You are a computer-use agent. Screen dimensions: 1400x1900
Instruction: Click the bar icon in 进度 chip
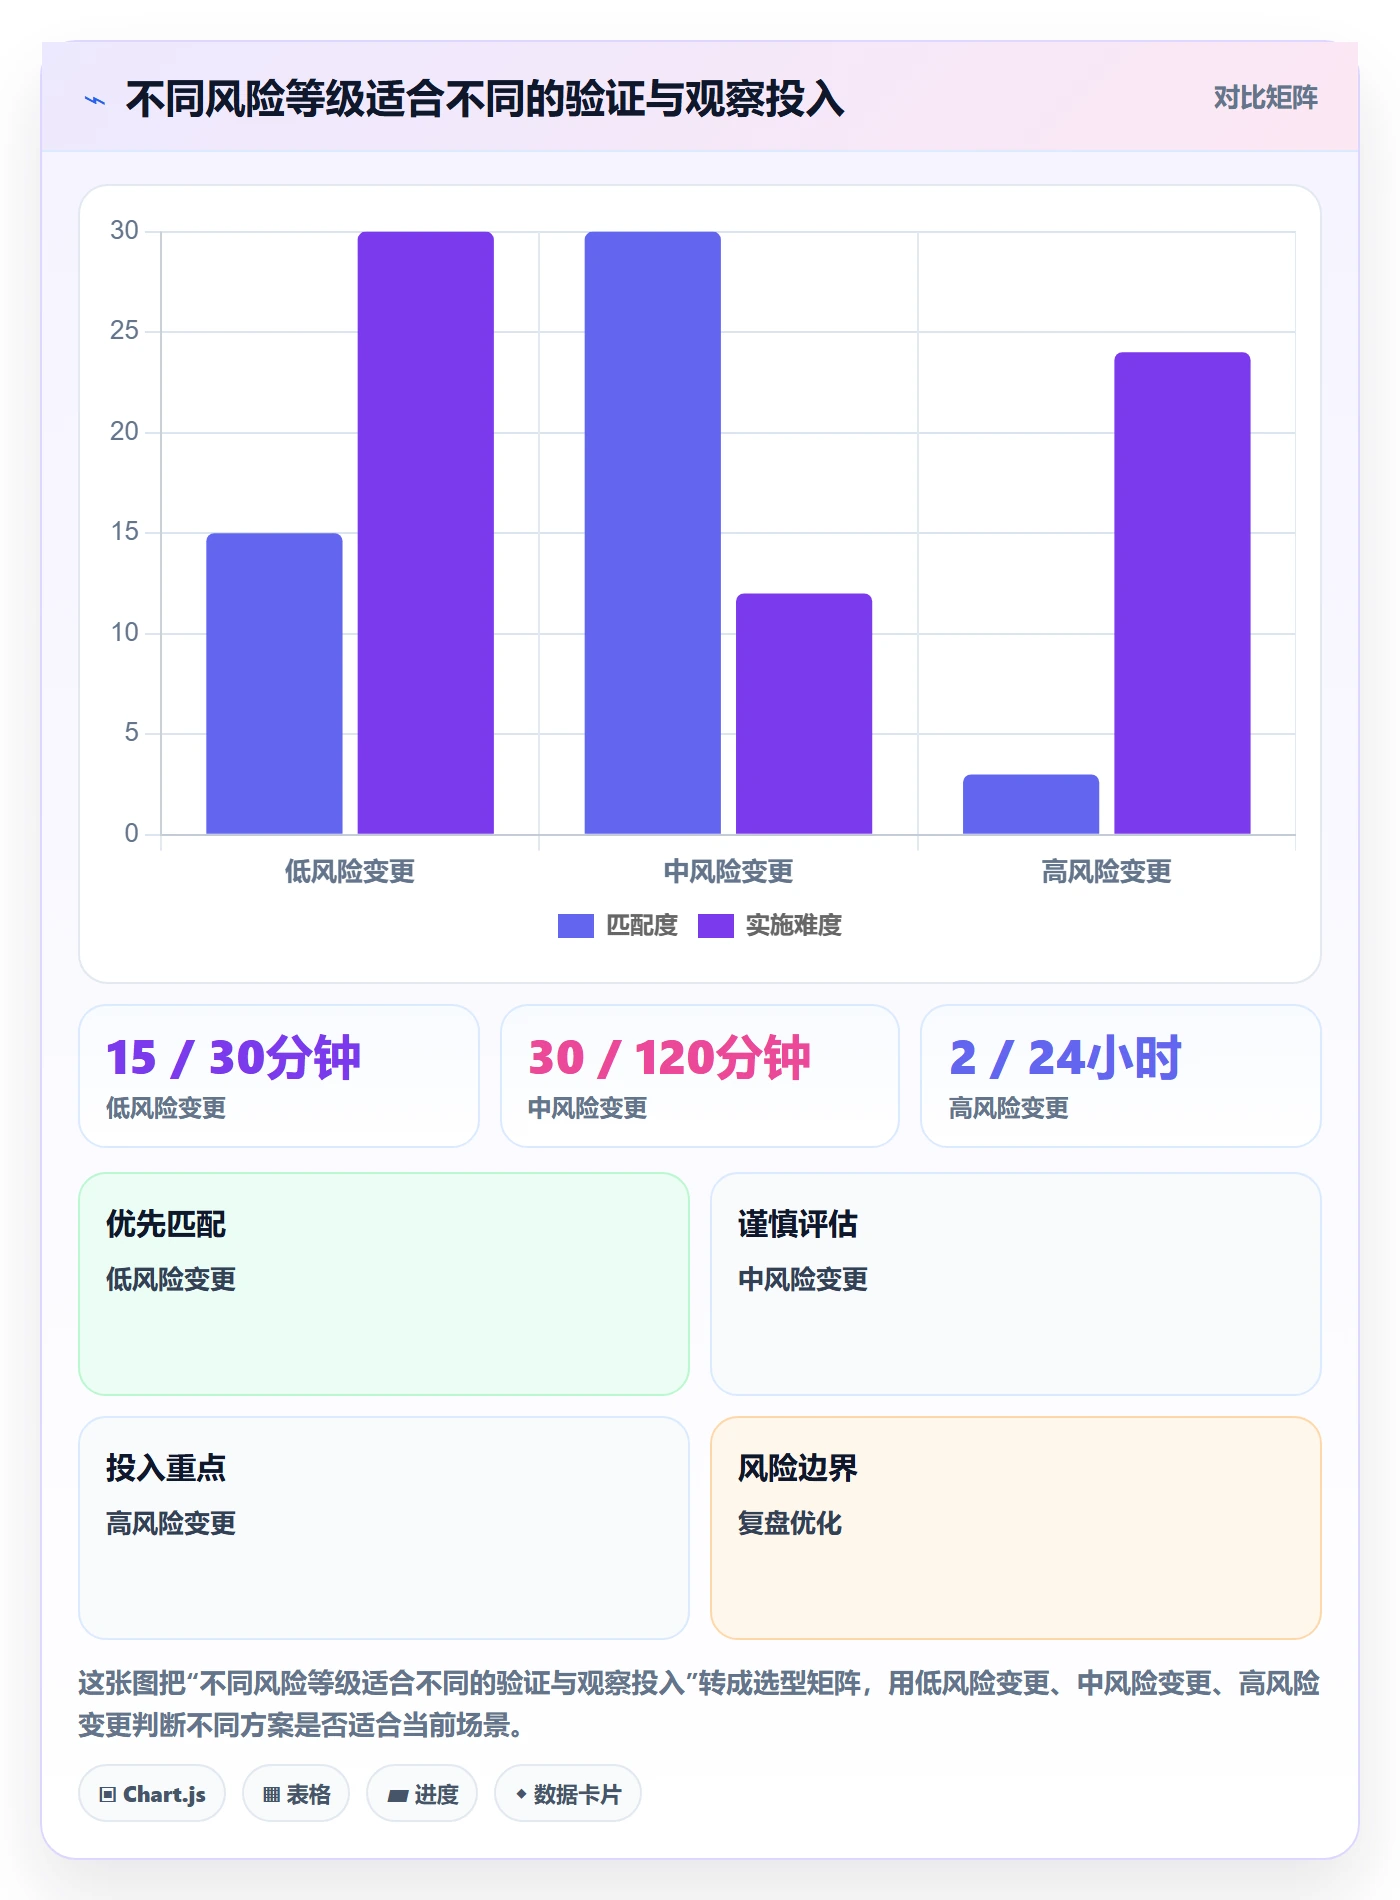(x=398, y=1796)
